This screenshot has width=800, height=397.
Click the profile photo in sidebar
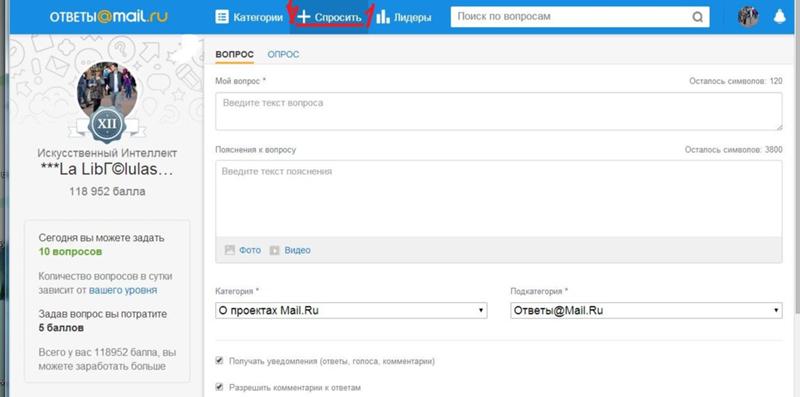107,89
